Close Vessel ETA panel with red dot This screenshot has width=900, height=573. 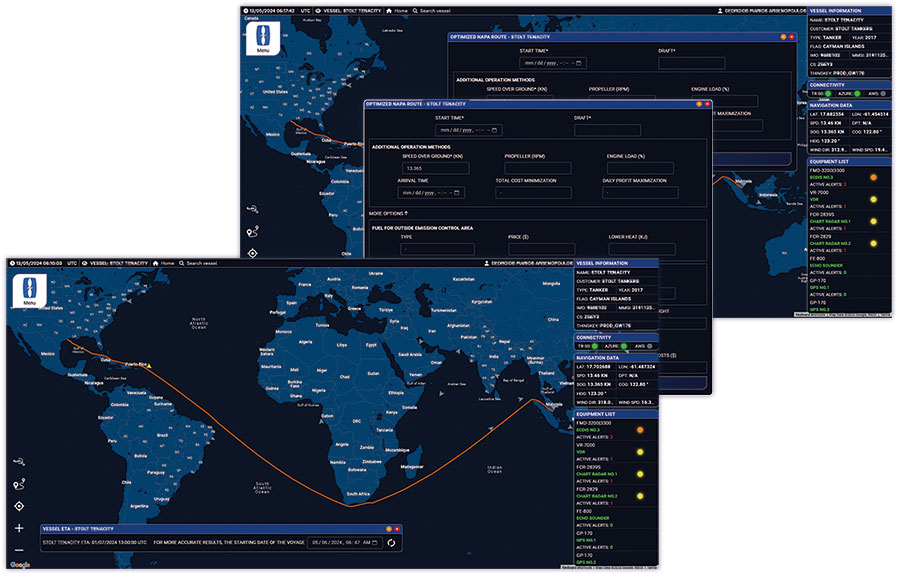coord(397,529)
